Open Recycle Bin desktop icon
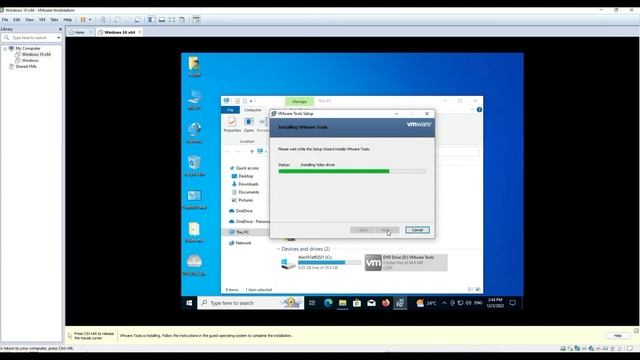The height and width of the screenshot is (360, 640). point(194,165)
